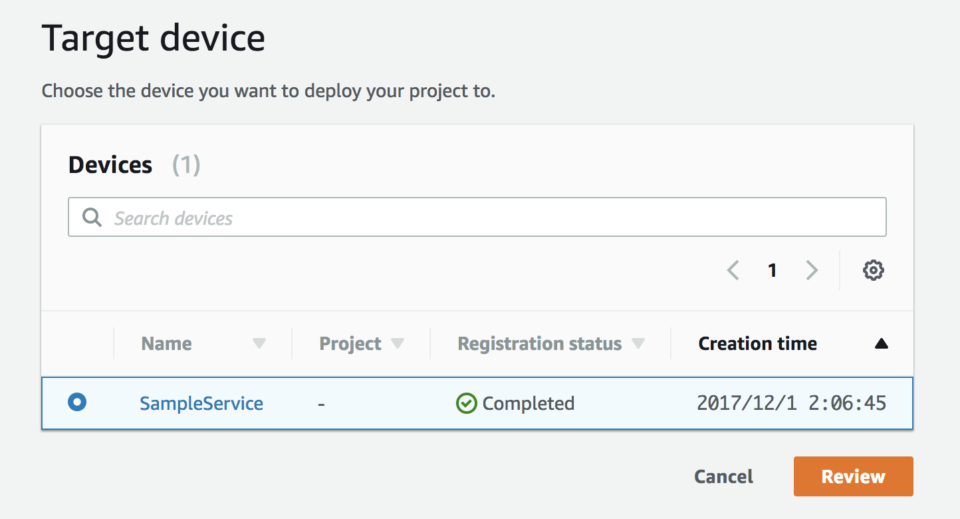This screenshot has width=960, height=519.
Task: Open the SampleService device link
Action: pyautogui.click(x=201, y=403)
